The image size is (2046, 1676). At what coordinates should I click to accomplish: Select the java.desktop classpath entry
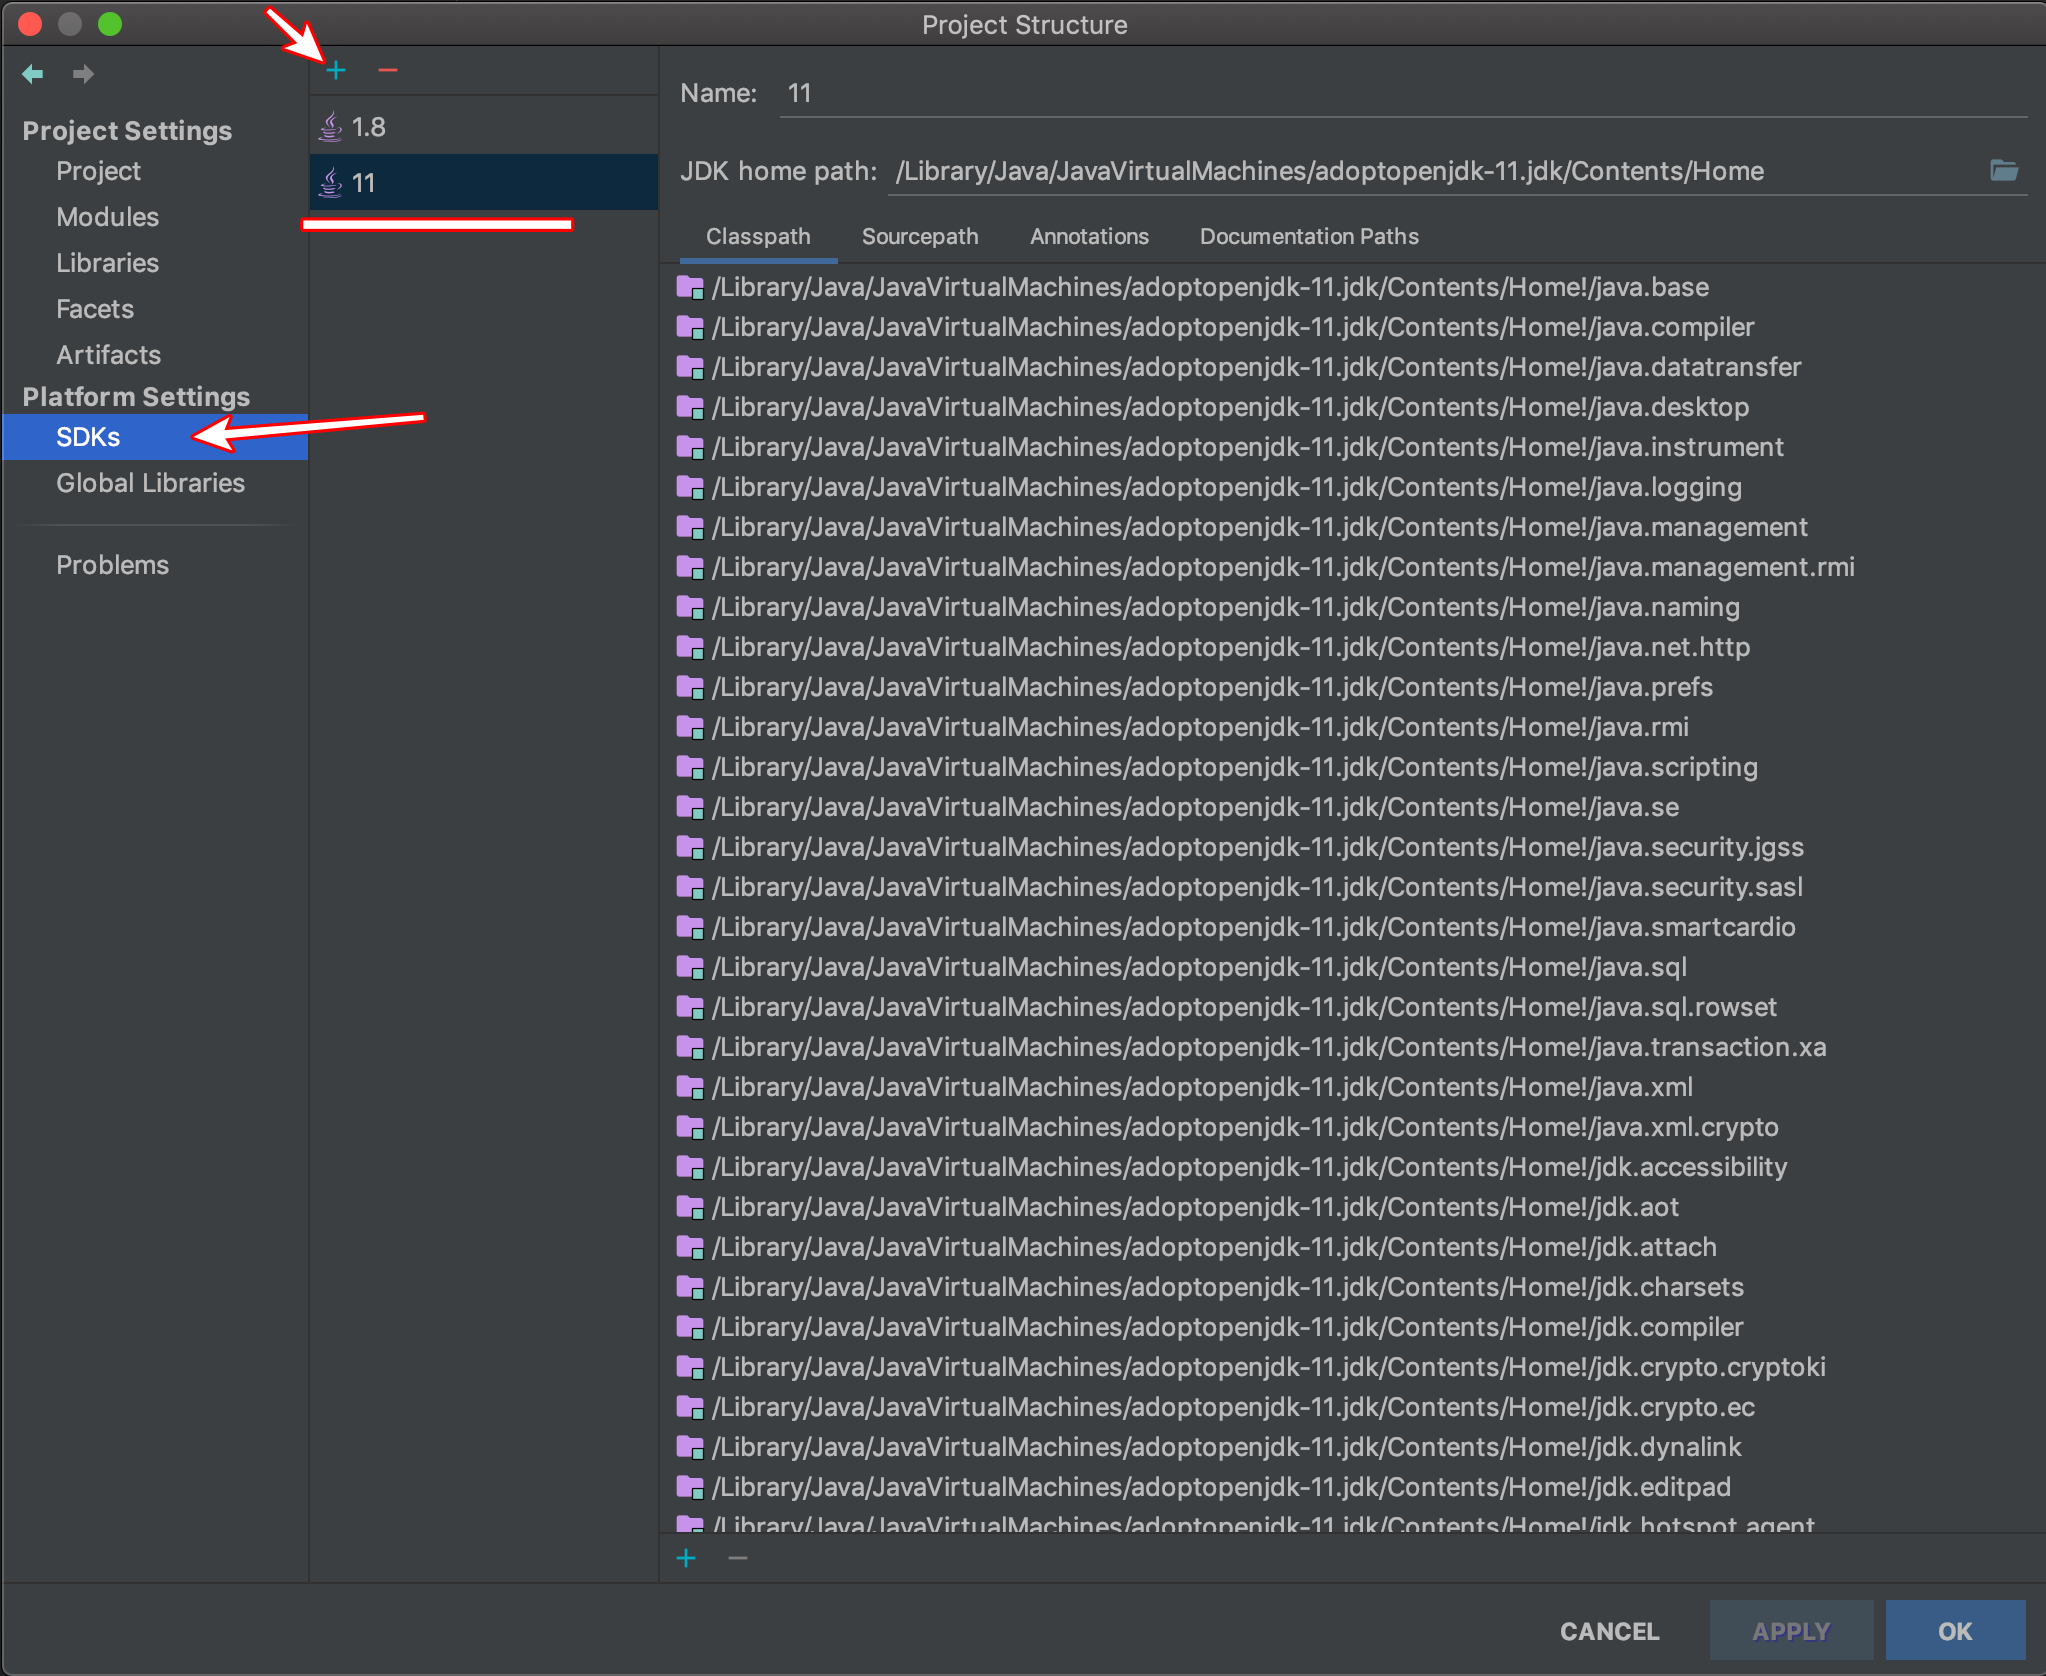[x=1230, y=407]
